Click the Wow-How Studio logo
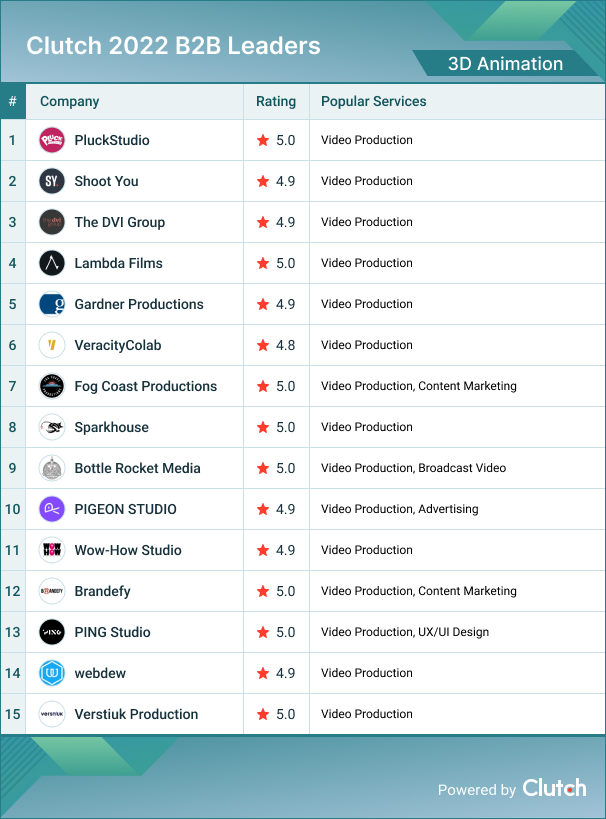 (52, 550)
